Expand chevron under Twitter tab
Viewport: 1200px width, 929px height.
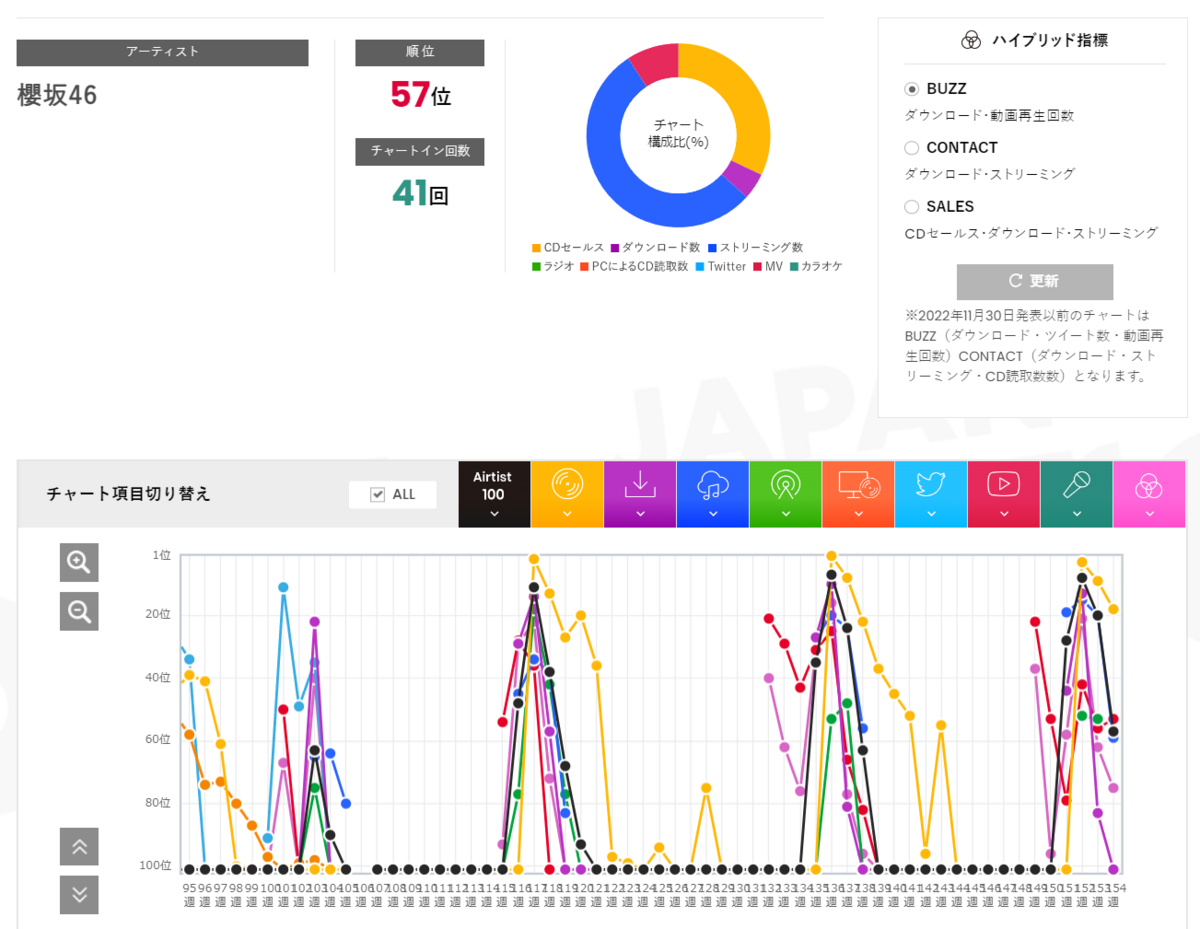pos(932,514)
